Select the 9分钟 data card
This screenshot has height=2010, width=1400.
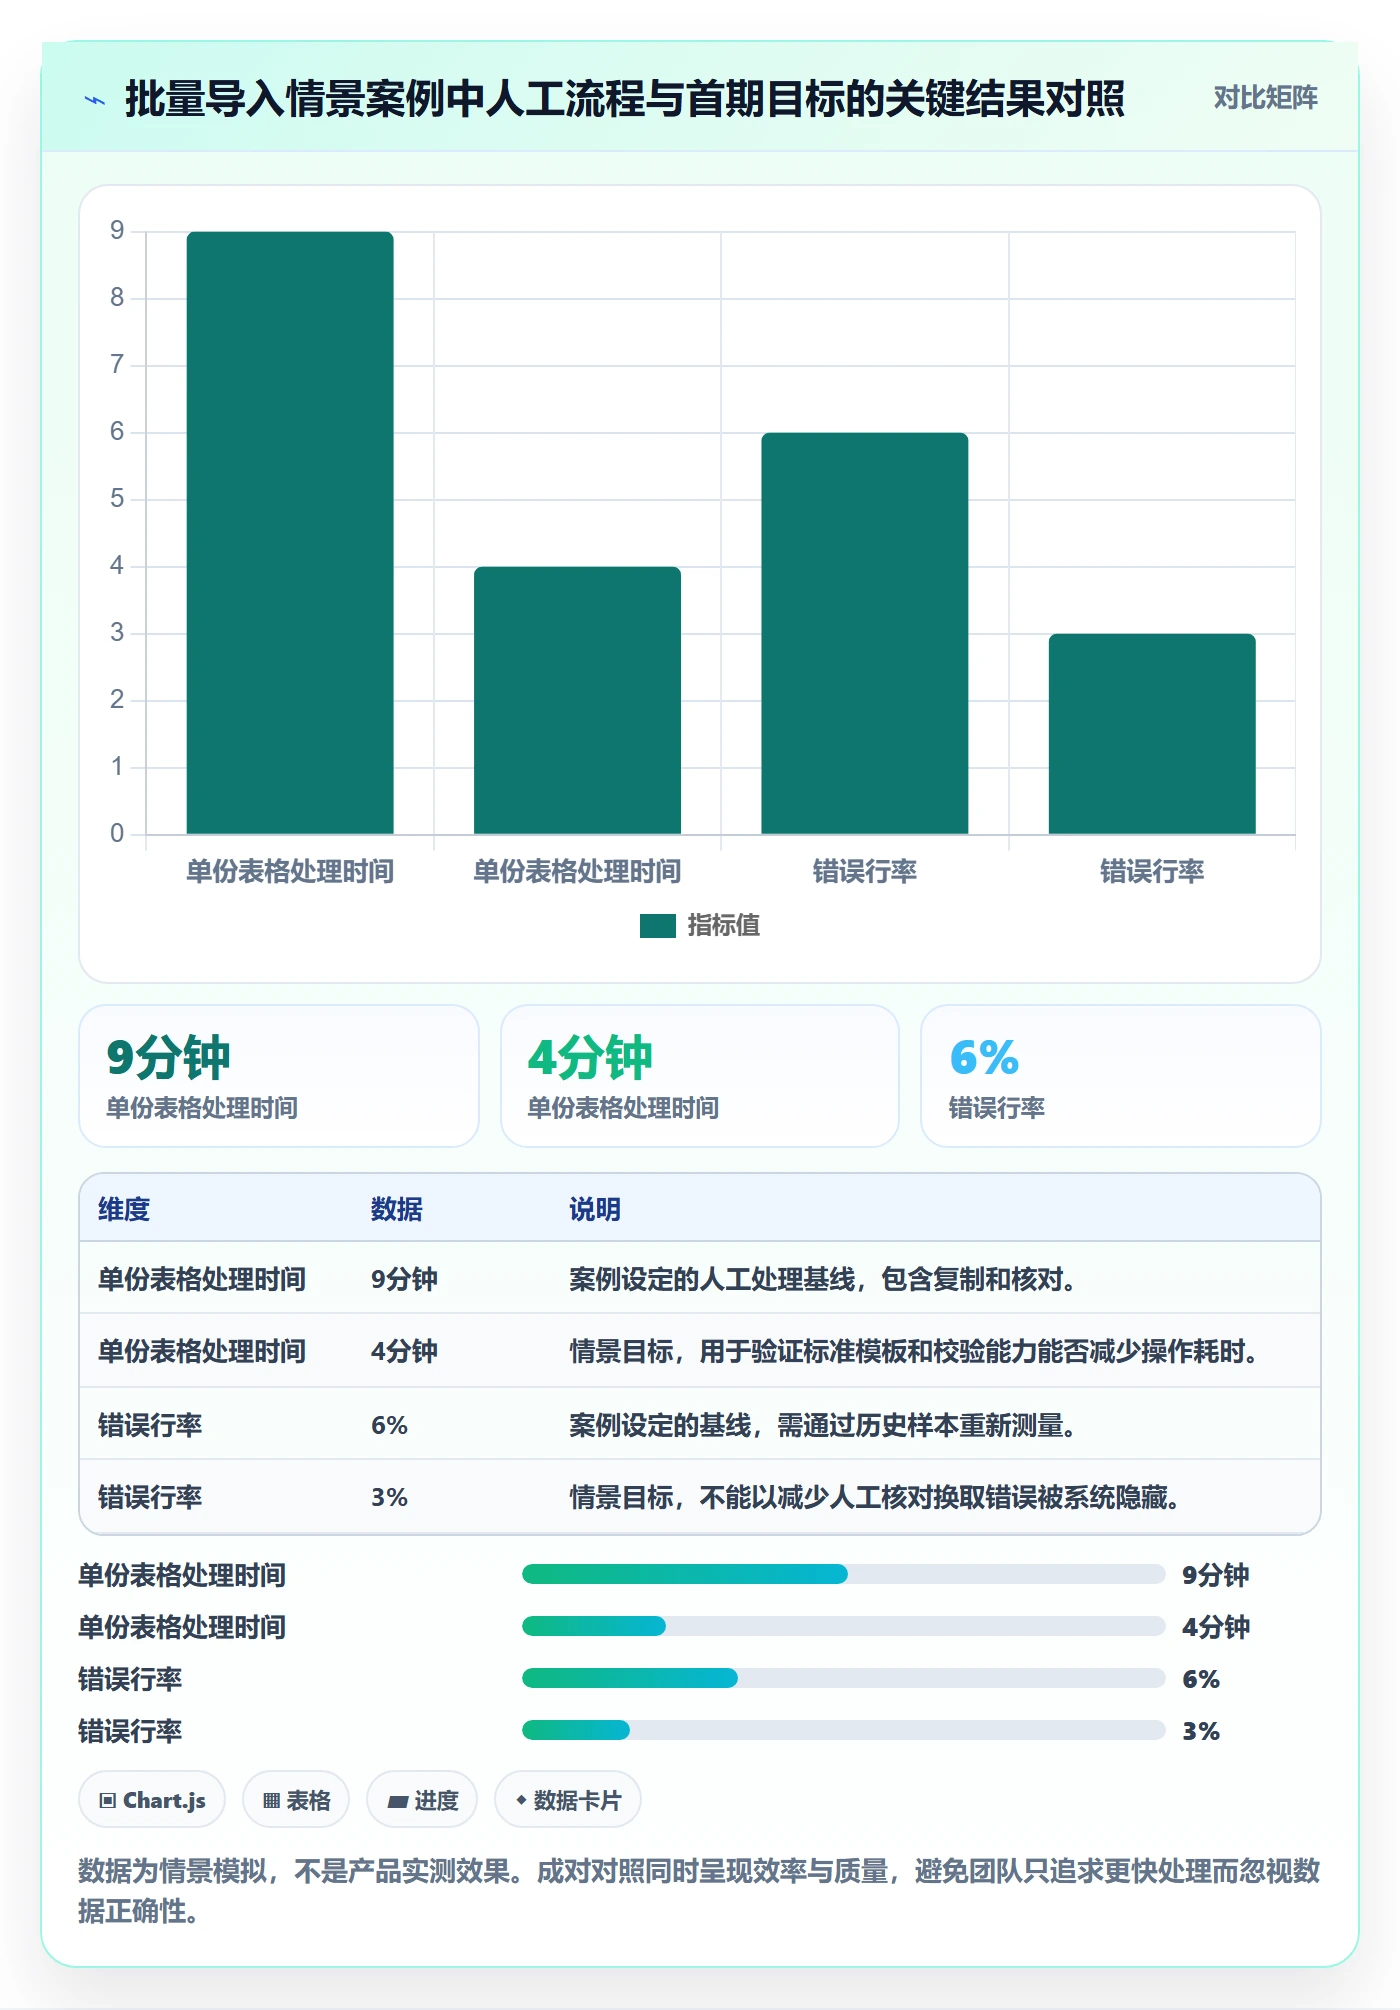pos(279,1076)
